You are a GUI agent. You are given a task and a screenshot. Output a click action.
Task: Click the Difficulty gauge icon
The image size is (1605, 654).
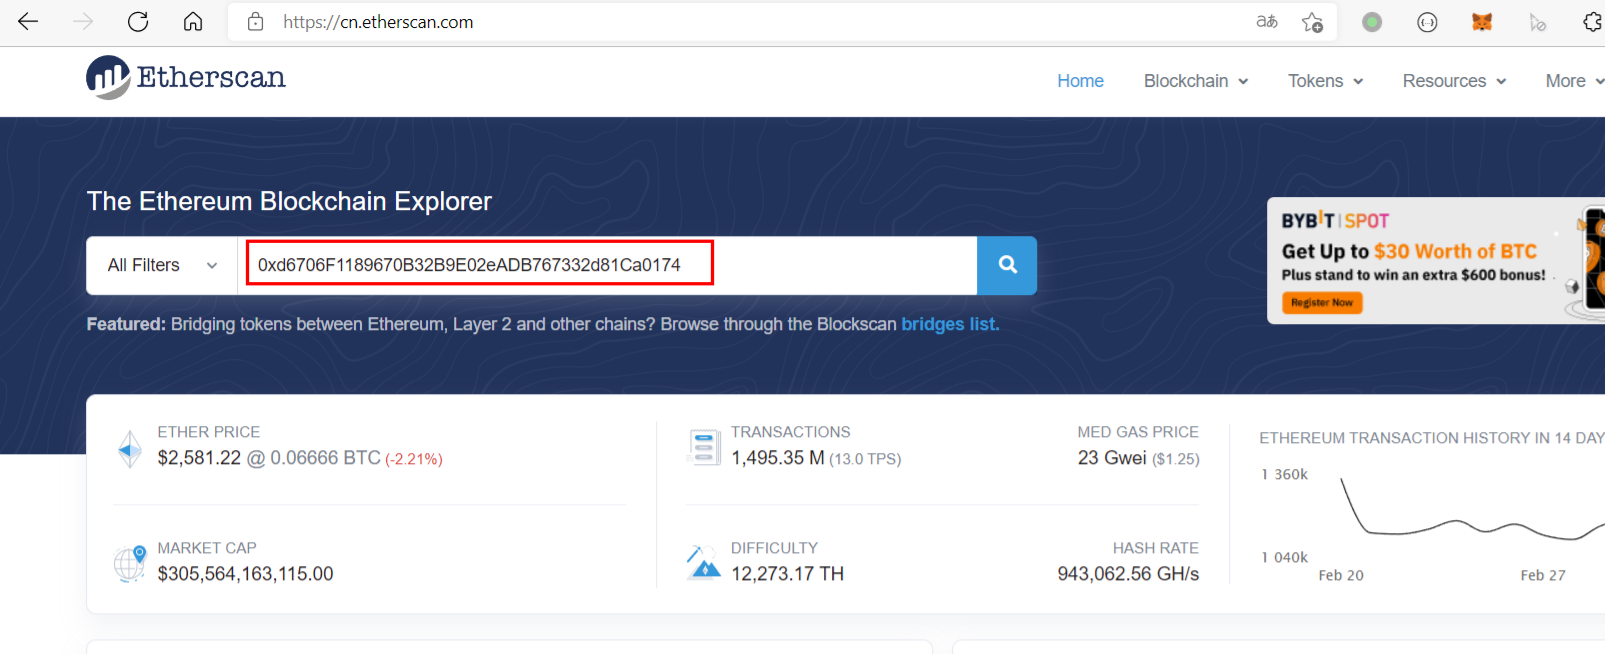[704, 563]
